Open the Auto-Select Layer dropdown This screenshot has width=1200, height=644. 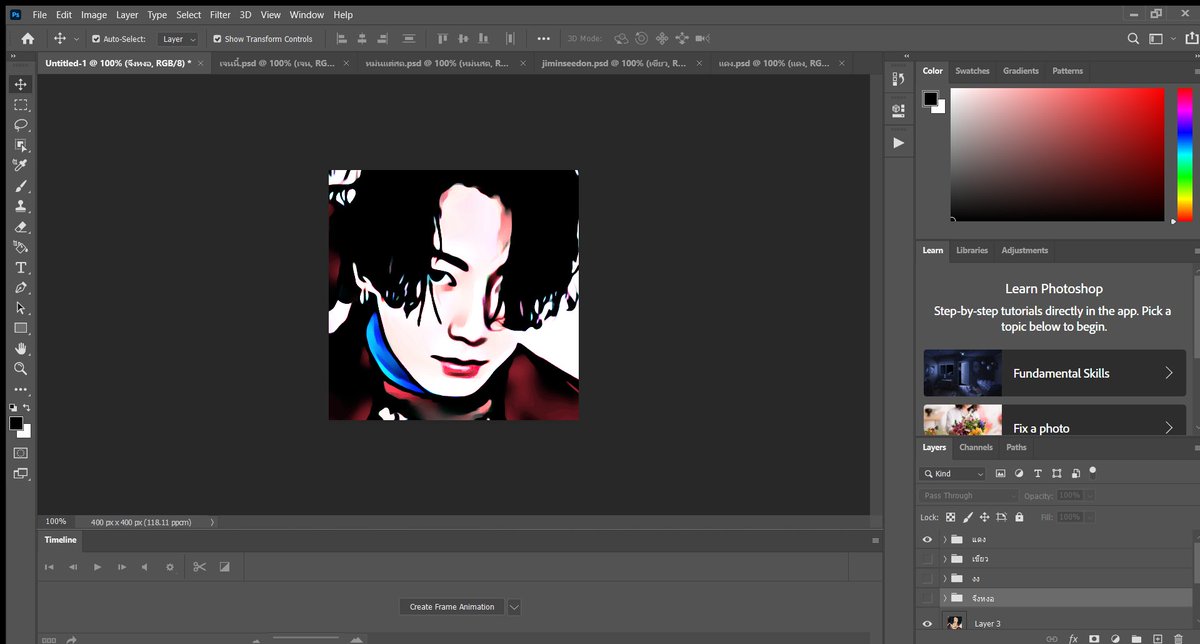(179, 39)
